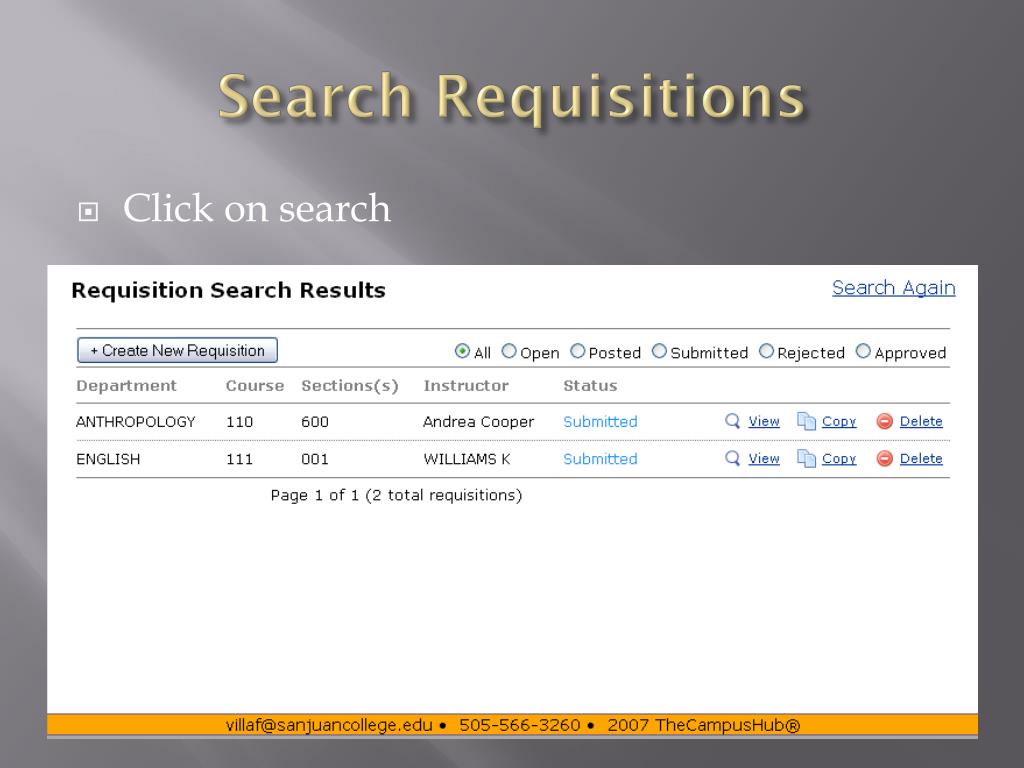Image resolution: width=1024 pixels, height=768 pixels.
Task: Click Copy link for ENGLISH requisition
Action: click(839, 459)
